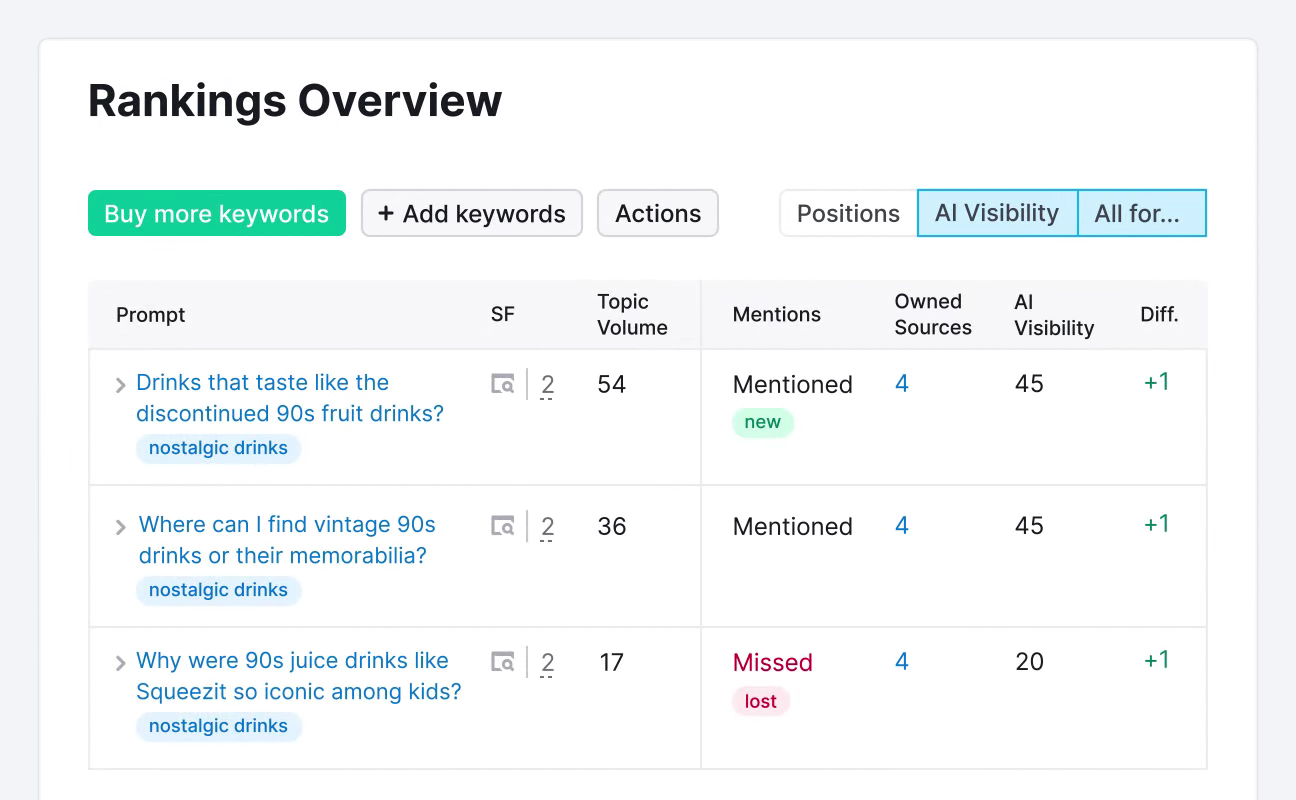This screenshot has width=1296, height=800.
Task: Select the AI Visibility tab
Action: [996, 213]
